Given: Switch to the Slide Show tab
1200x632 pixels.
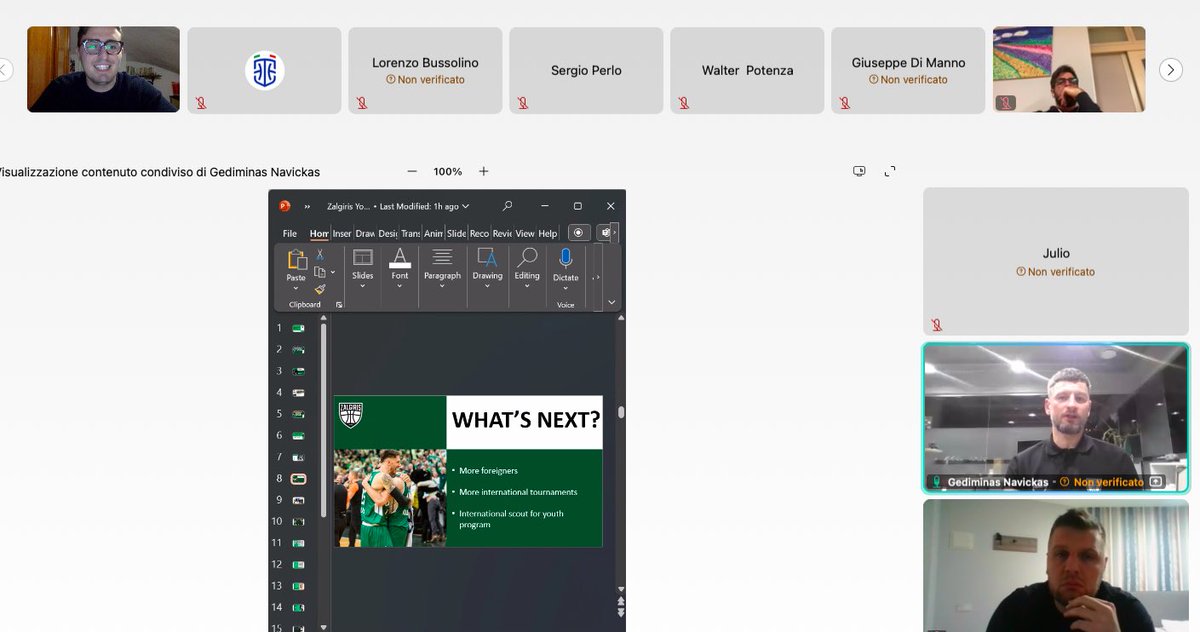Looking at the screenshot, I should (457, 234).
